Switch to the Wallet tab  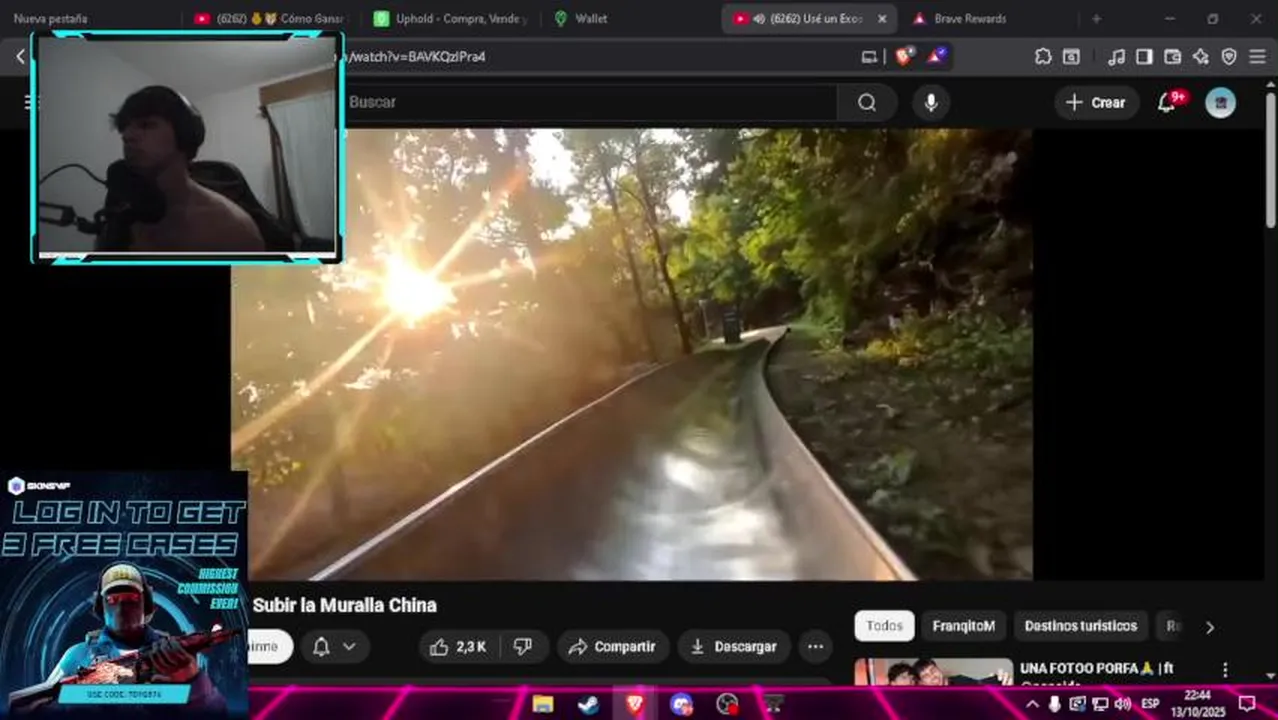[x=590, y=19]
